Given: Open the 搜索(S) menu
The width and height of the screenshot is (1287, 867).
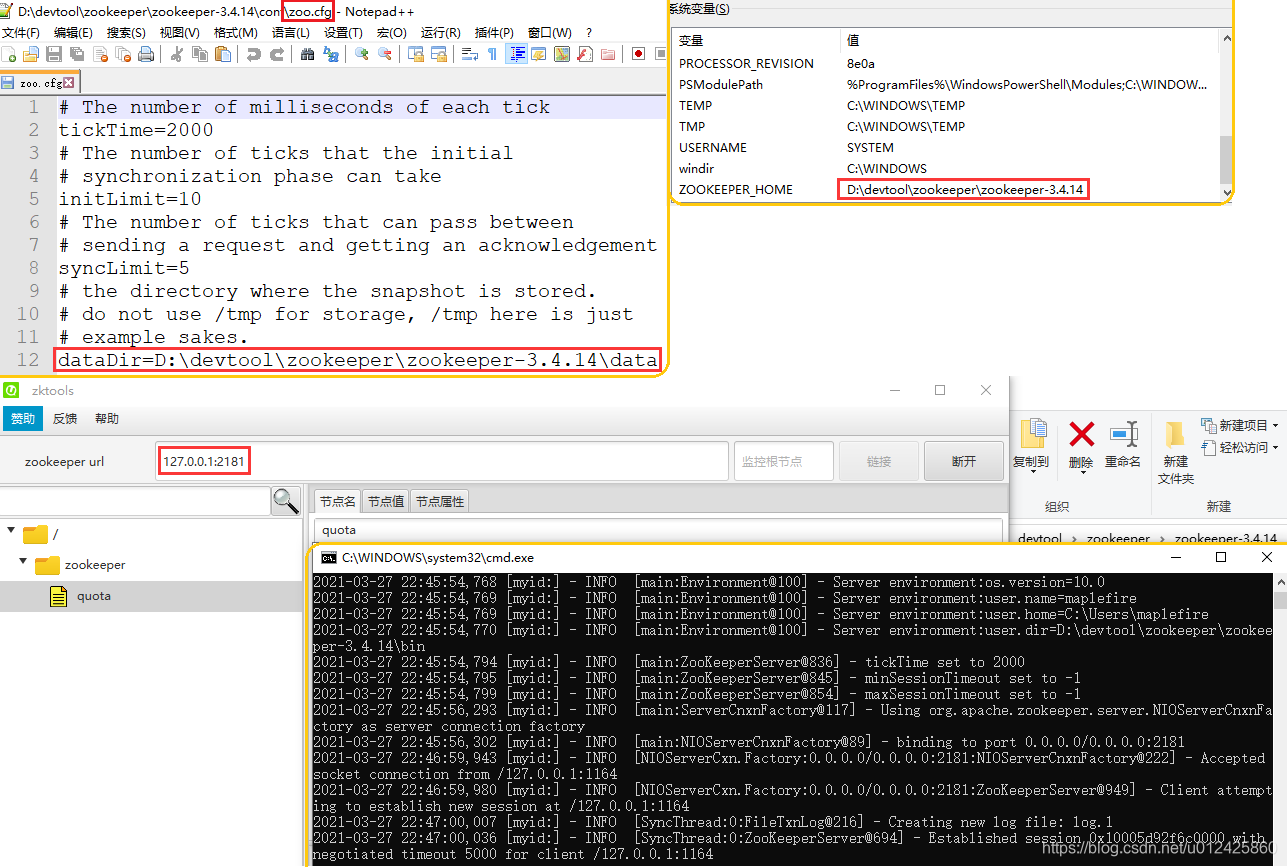Looking at the screenshot, I should [126, 33].
